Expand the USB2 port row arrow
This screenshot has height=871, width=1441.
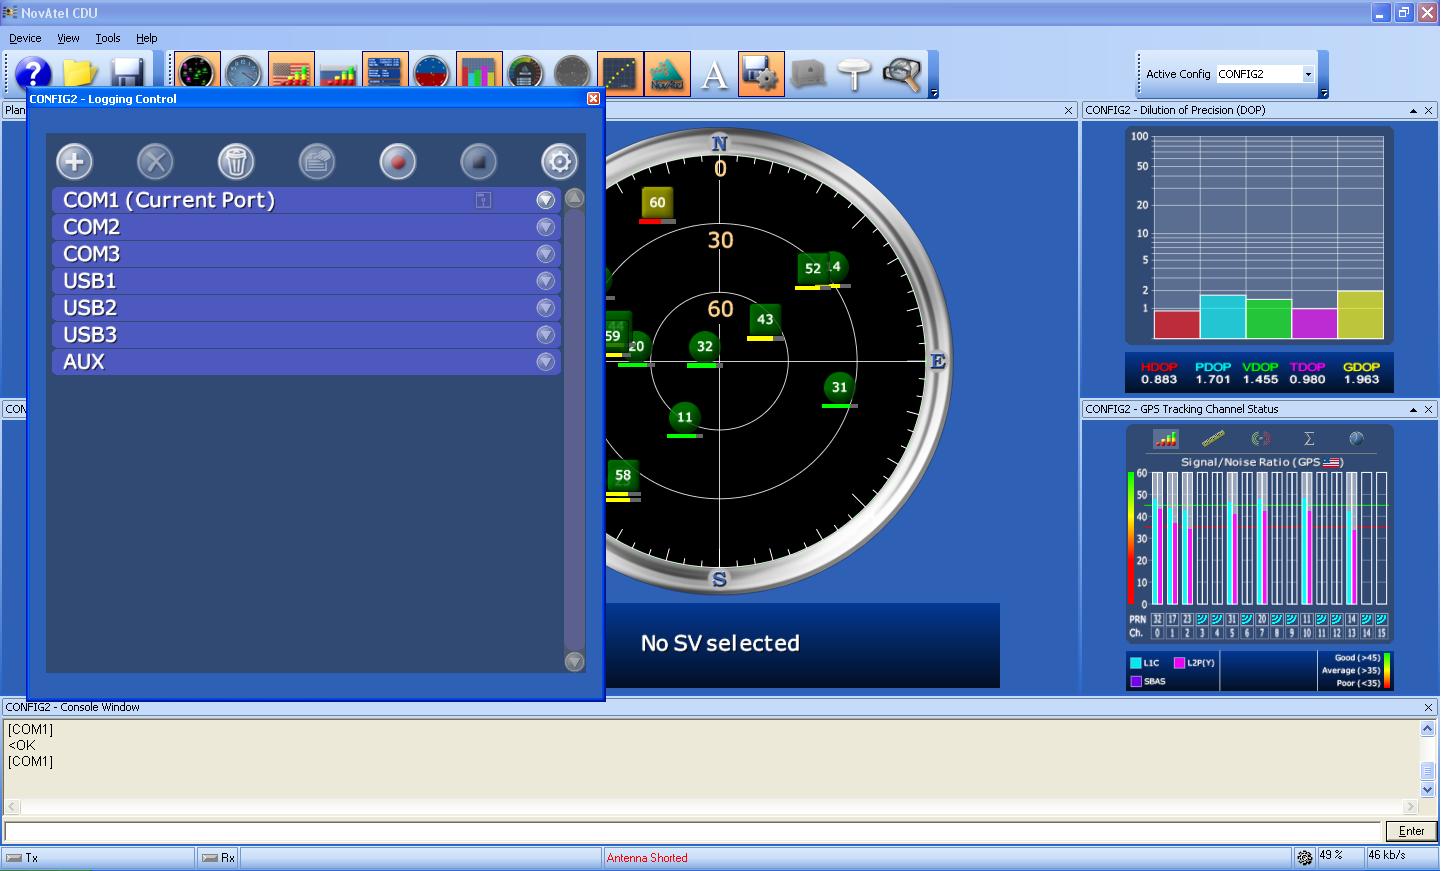coord(545,308)
